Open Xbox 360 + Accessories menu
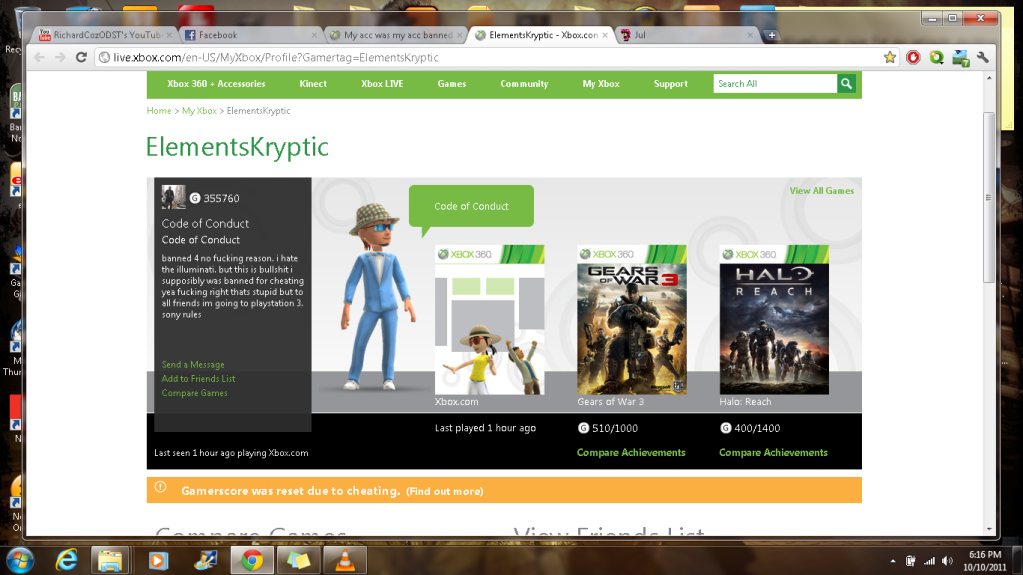 (216, 84)
